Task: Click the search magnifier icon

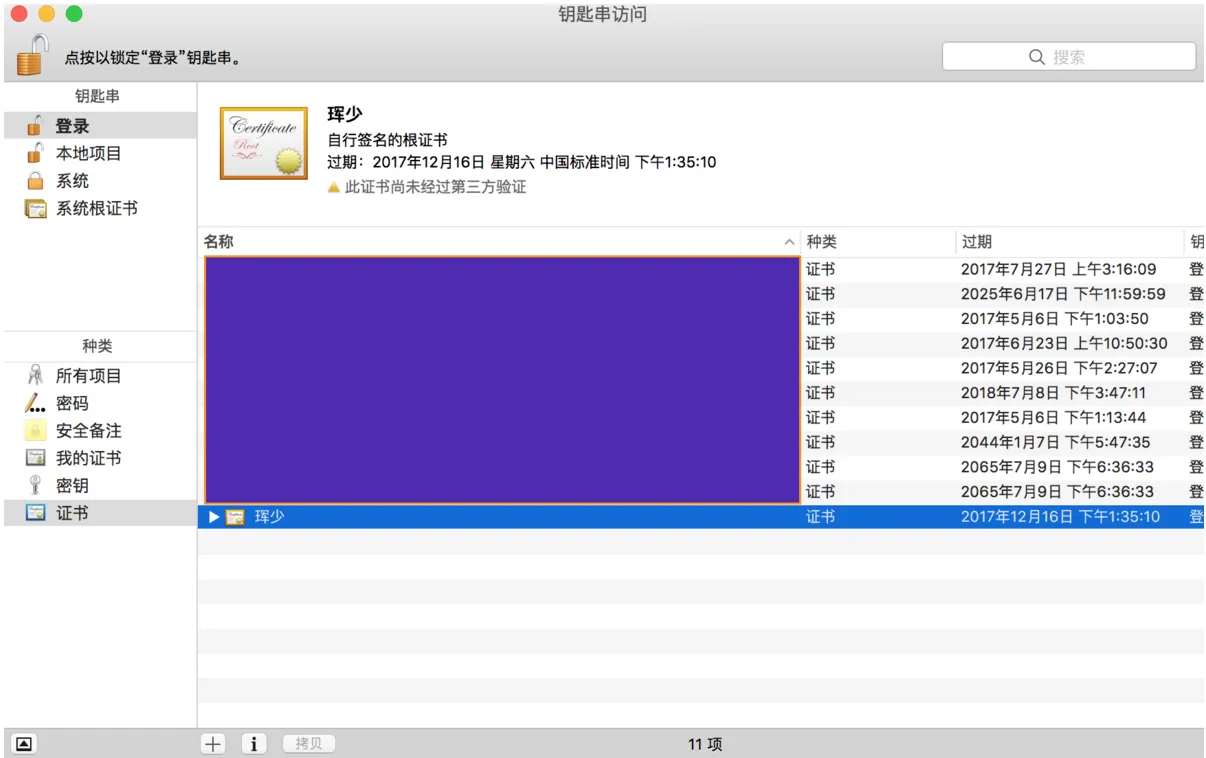Action: click(1037, 57)
